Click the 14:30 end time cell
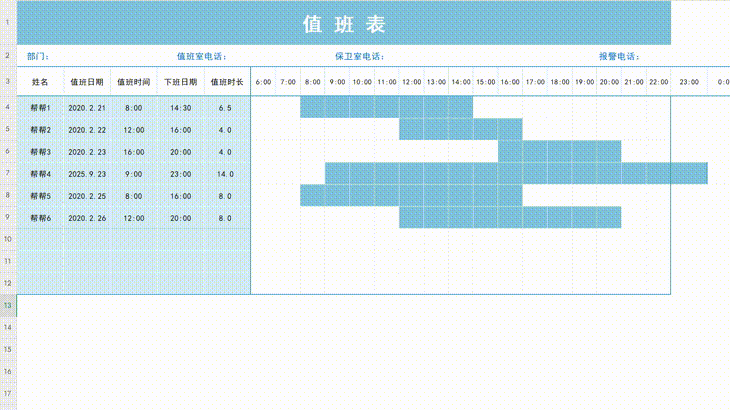This screenshot has height=410, width=730. tap(181, 108)
